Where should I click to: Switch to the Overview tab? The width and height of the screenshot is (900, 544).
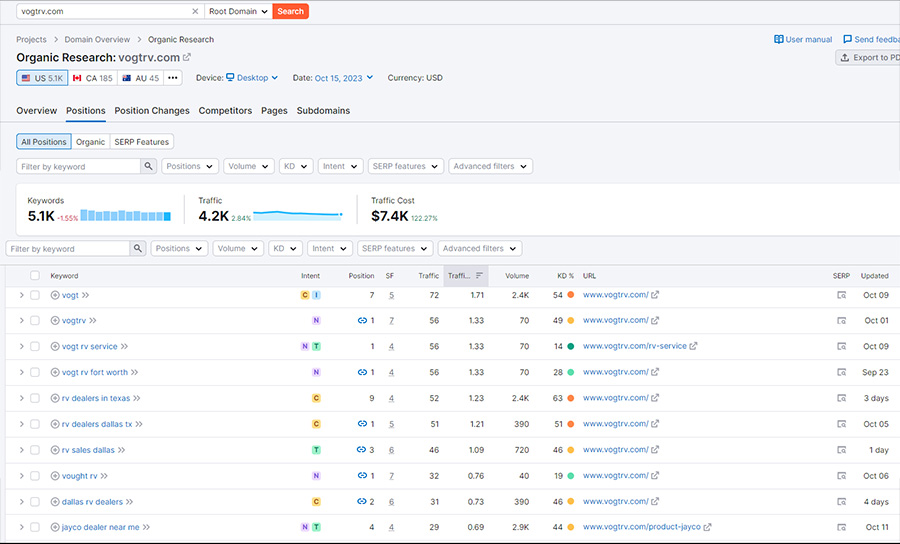coord(37,111)
